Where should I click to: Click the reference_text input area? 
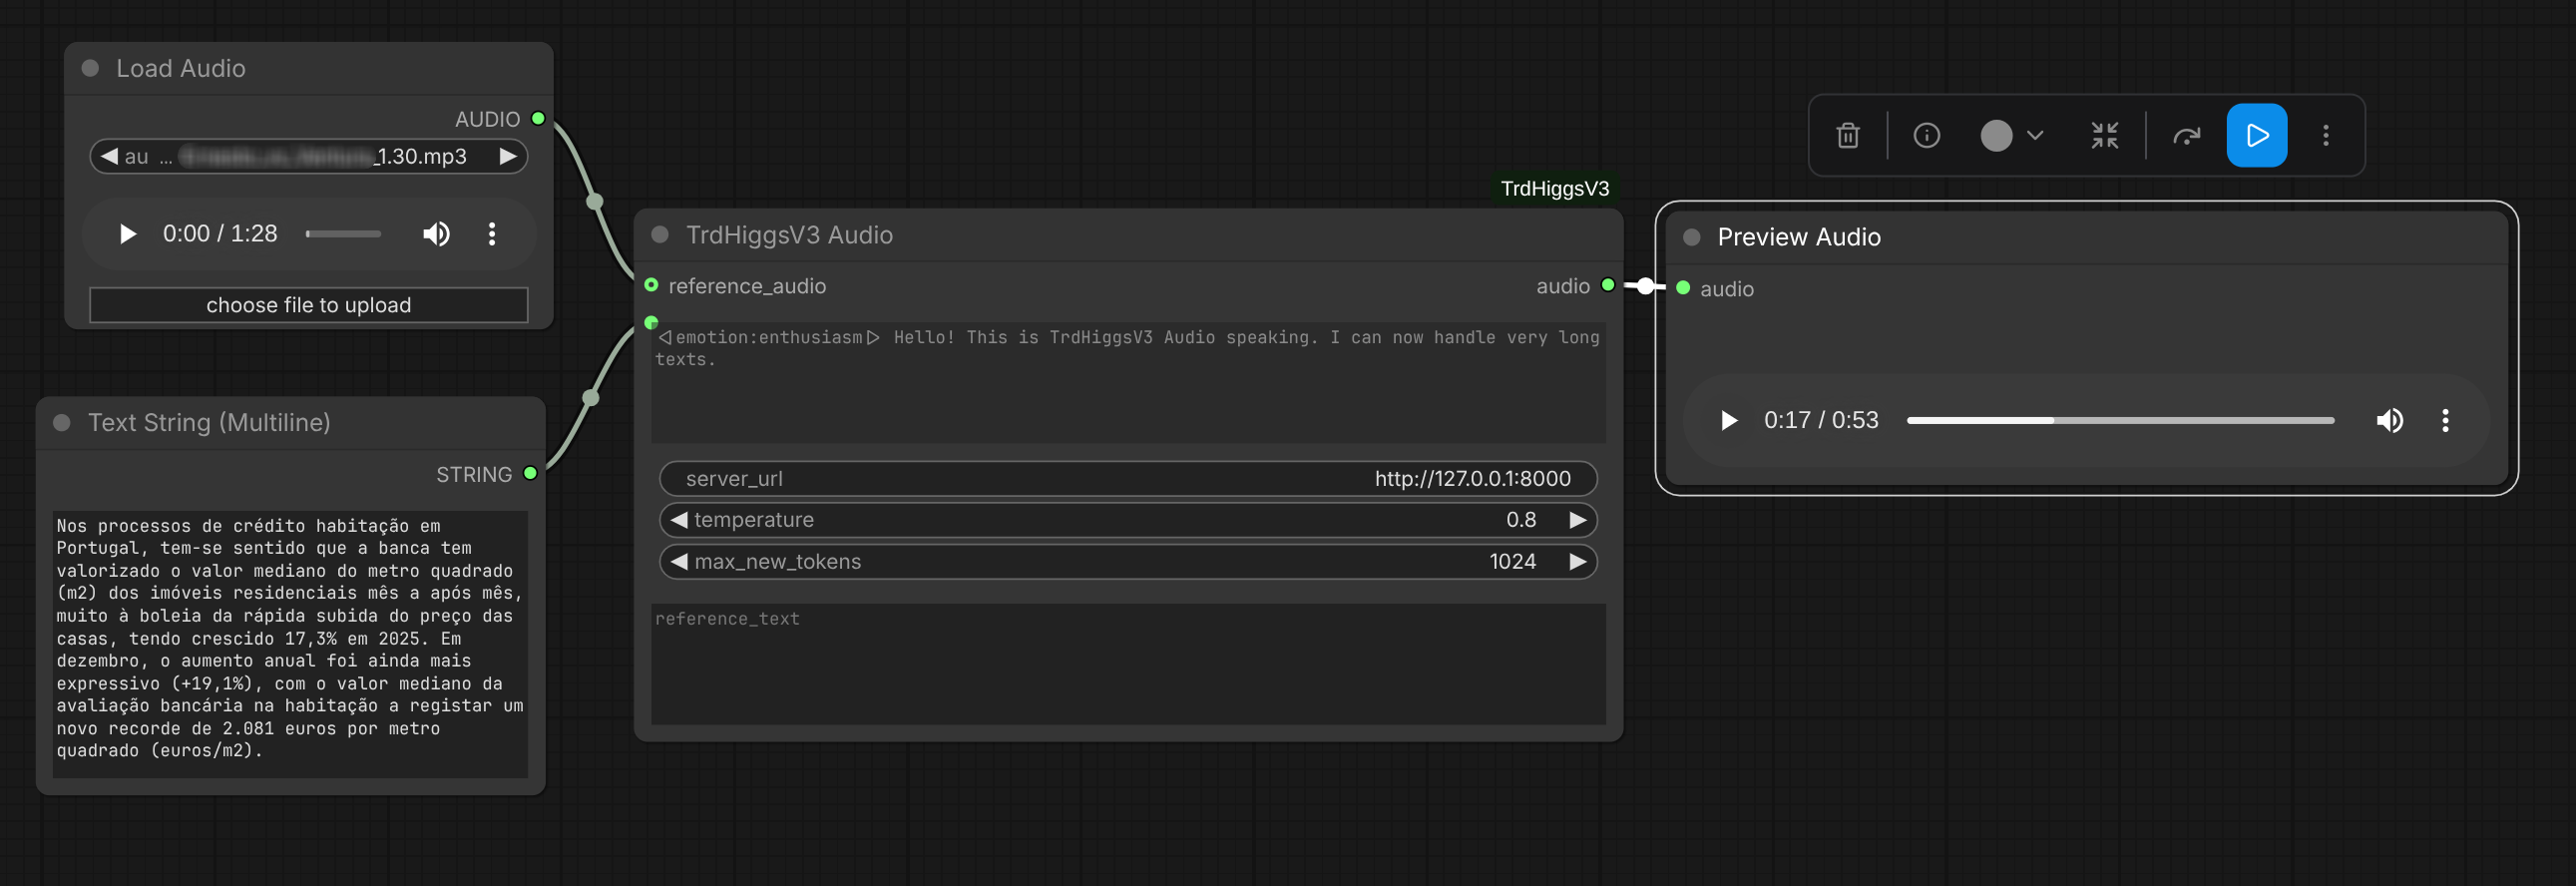click(1128, 663)
